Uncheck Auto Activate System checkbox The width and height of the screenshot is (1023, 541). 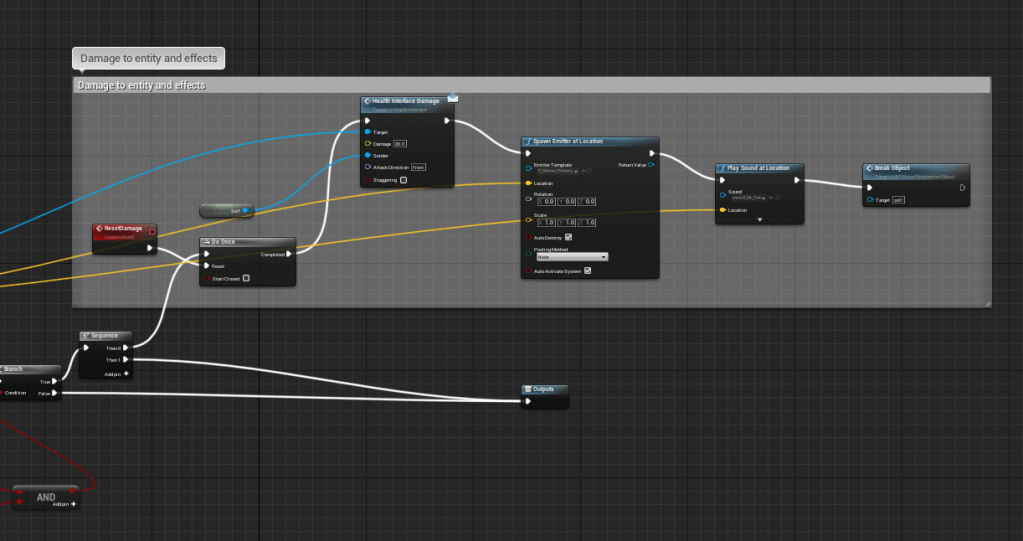[587, 271]
